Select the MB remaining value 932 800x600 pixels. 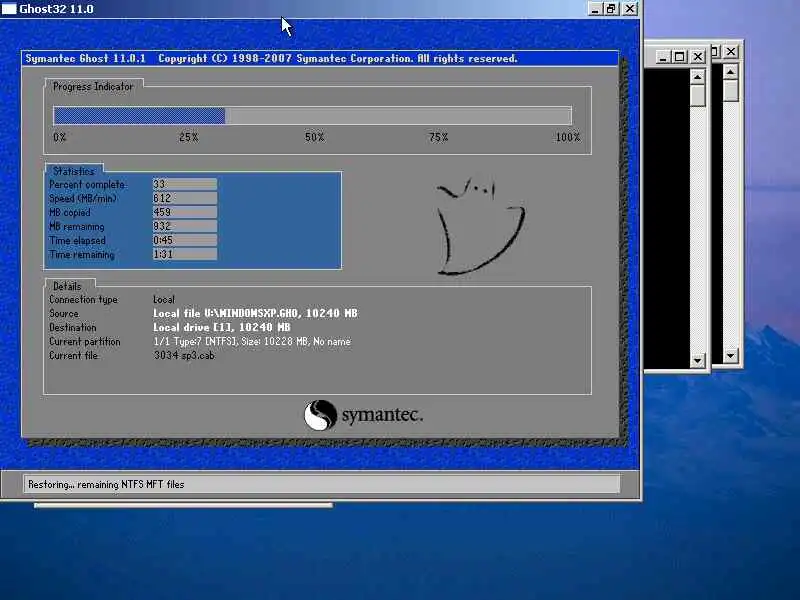(x=185, y=226)
